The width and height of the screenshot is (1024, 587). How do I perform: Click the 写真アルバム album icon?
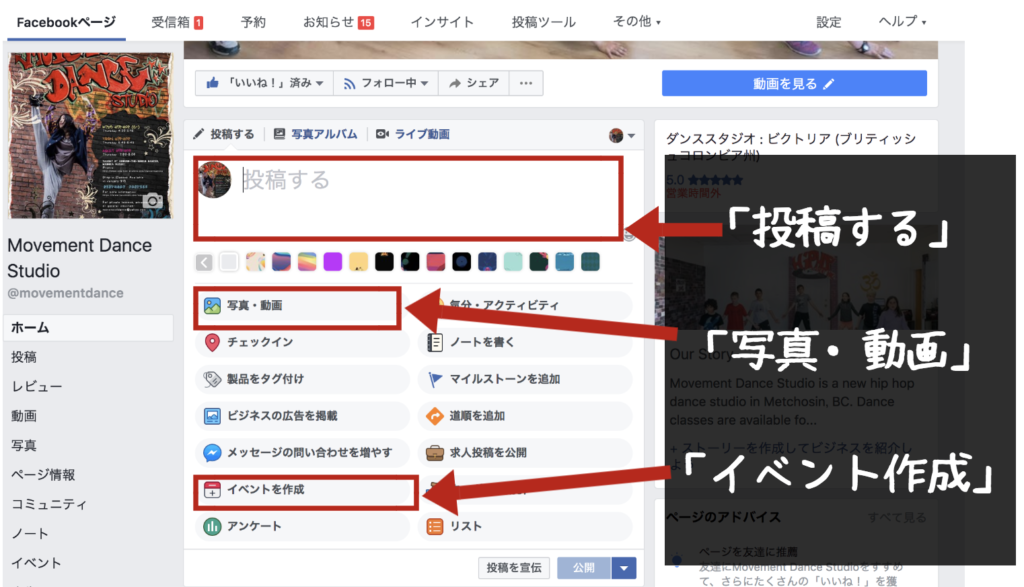pyautogui.click(x=279, y=135)
